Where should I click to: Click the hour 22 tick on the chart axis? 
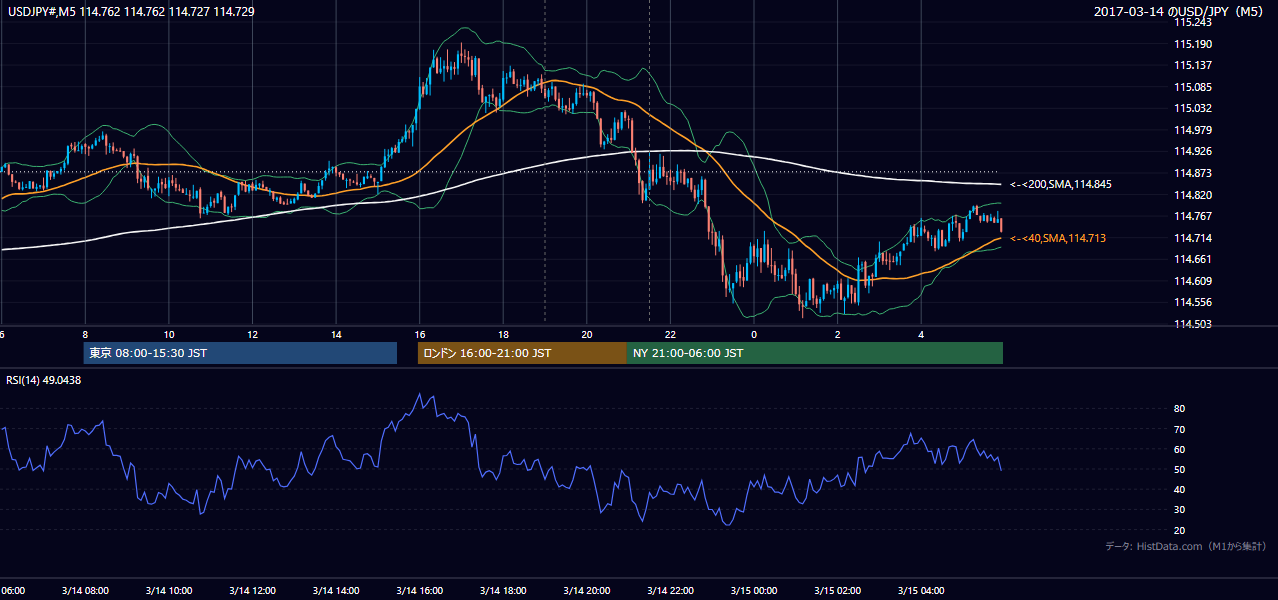(x=670, y=334)
